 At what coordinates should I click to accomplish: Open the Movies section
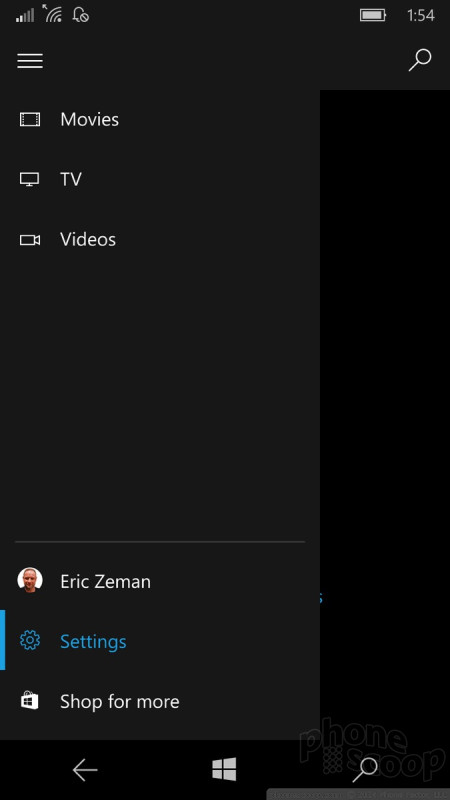(160, 120)
